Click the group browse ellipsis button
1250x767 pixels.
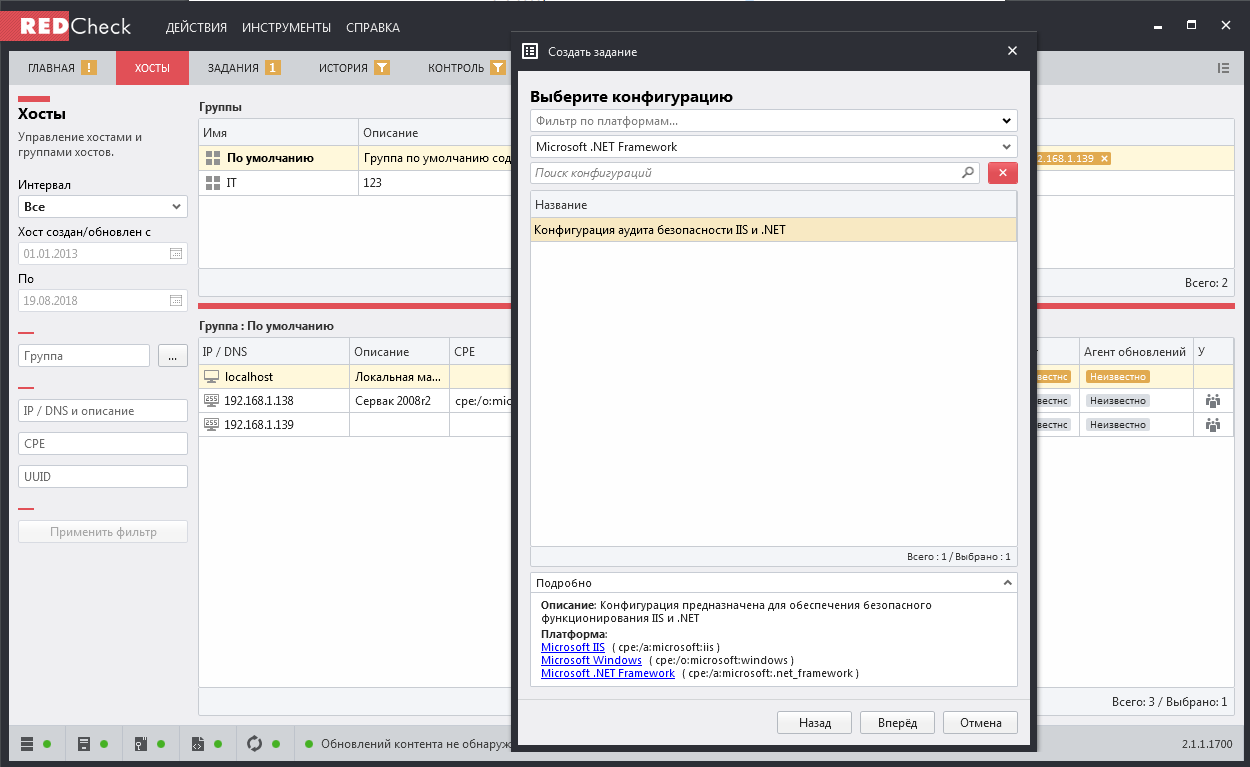[172, 356]
